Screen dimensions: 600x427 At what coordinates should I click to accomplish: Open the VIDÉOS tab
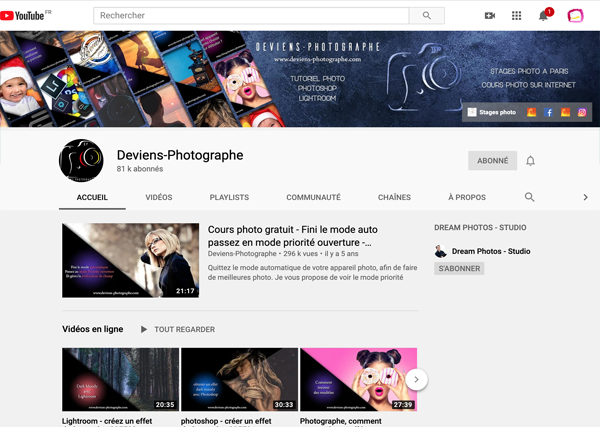(x=159, y=197)
